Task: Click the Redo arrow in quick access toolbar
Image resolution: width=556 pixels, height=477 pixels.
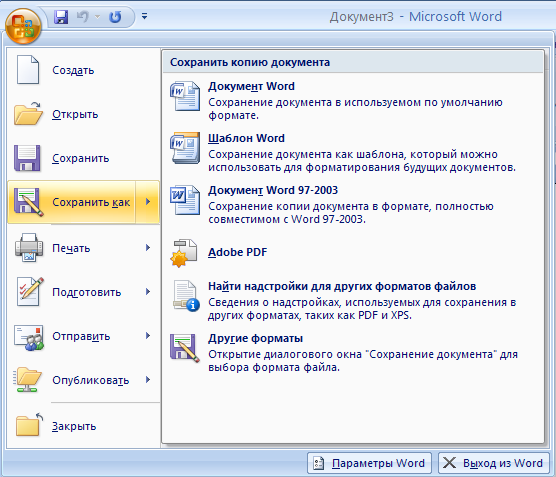Action: [x=115, y=17]
